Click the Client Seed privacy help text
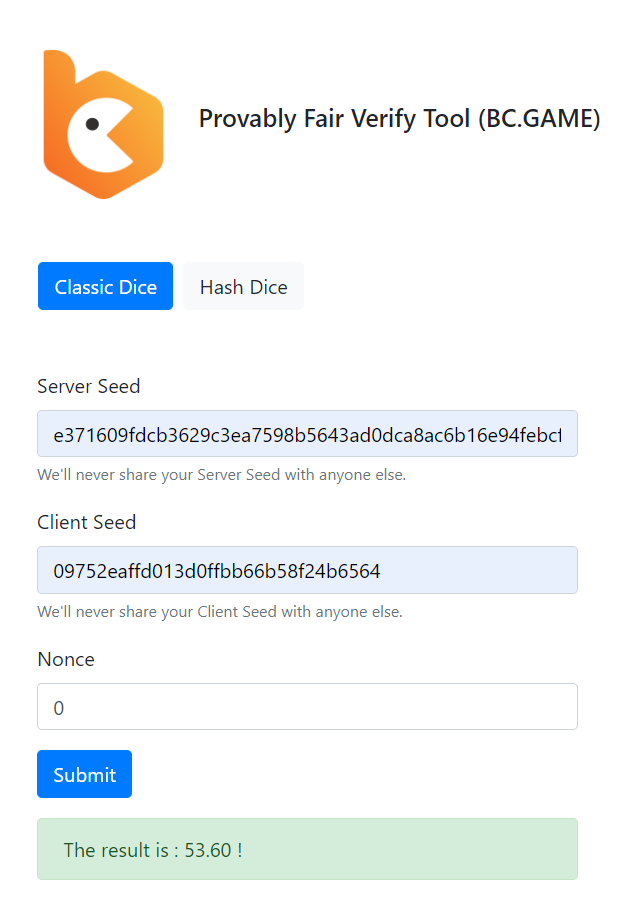 click(x=220, y=611)
